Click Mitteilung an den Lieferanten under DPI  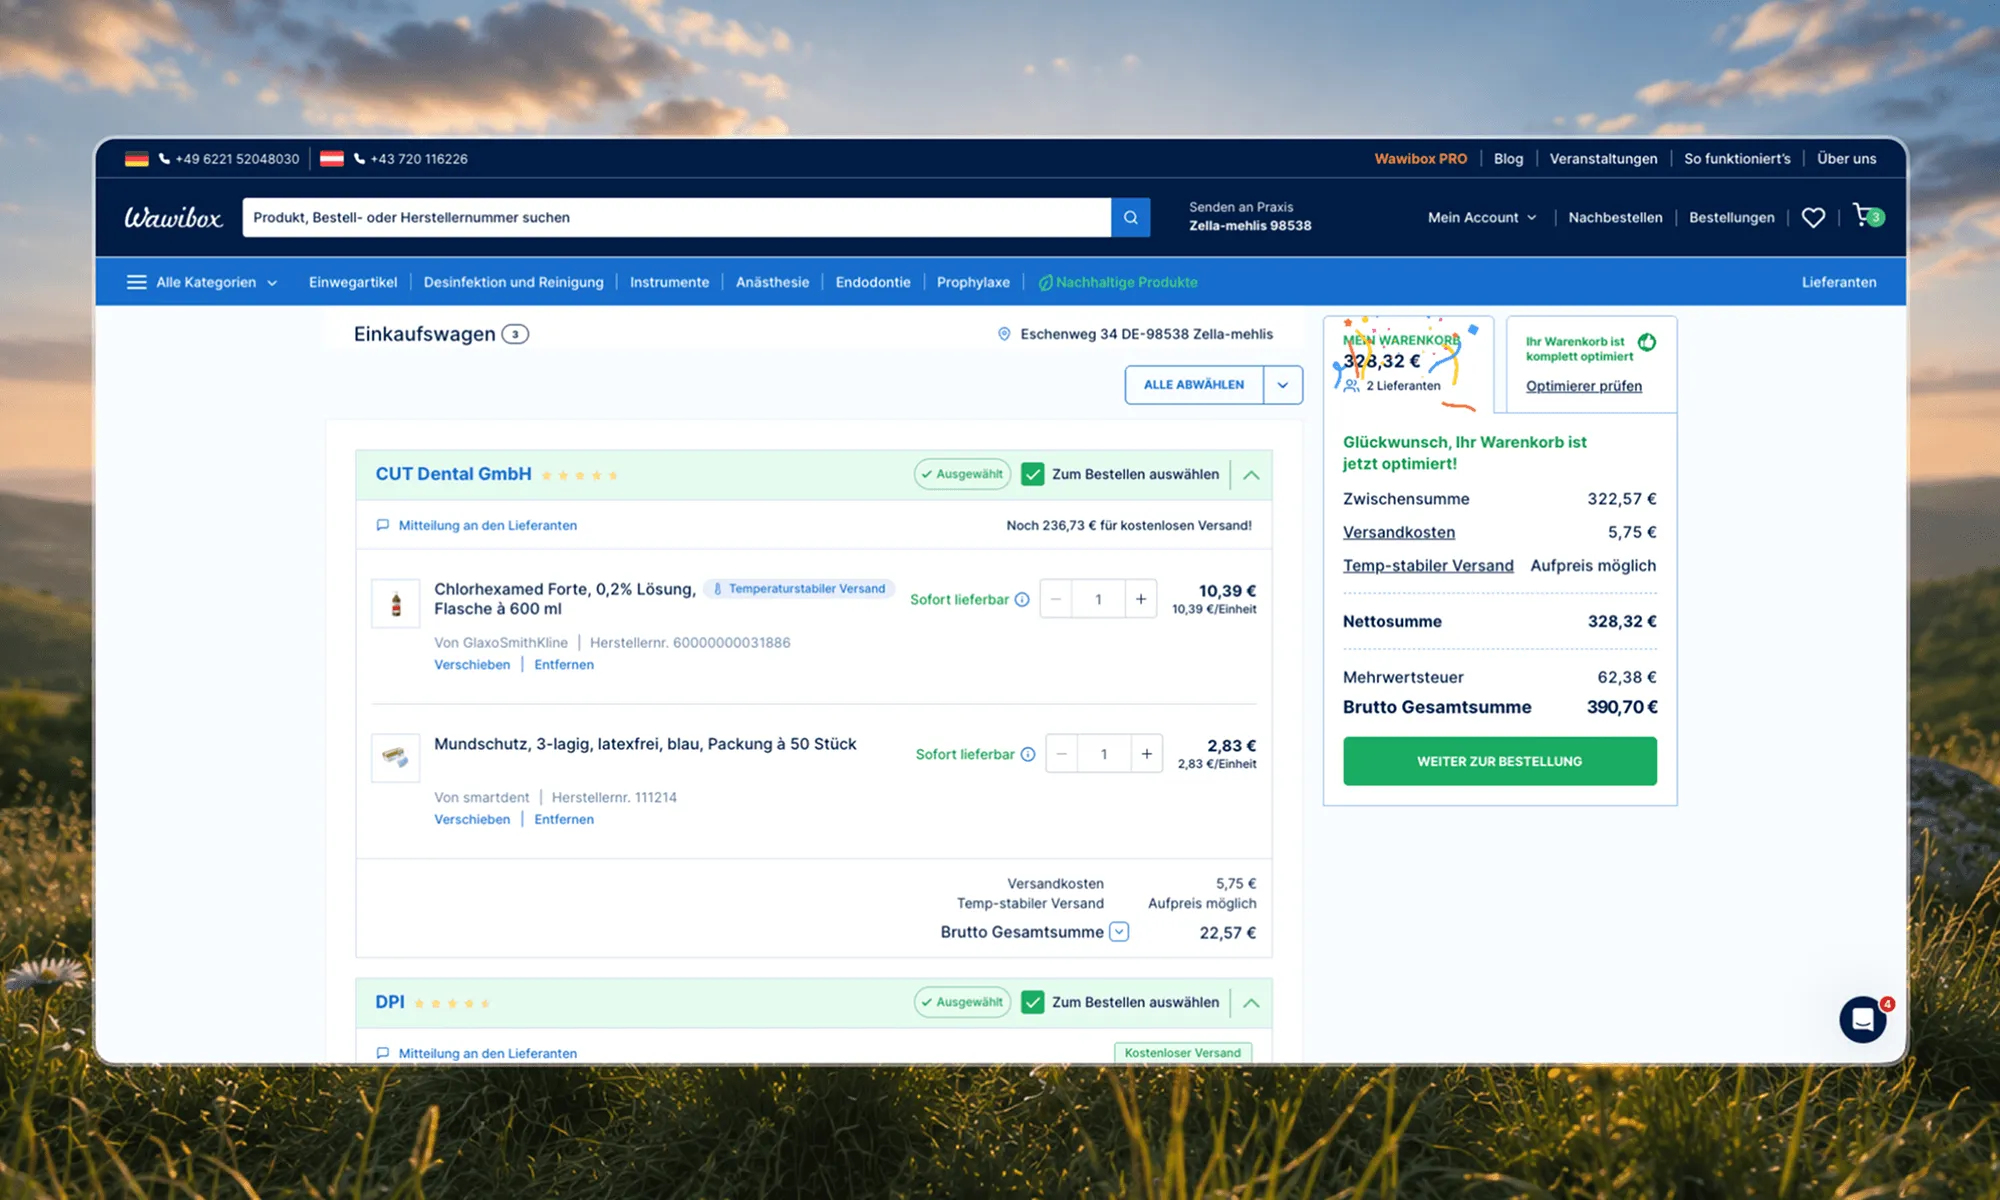[488, 1053]
